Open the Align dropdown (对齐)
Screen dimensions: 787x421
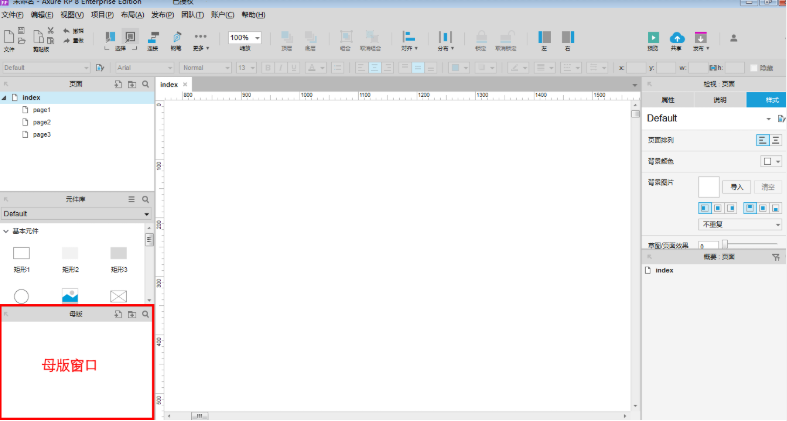coord(410,41)
